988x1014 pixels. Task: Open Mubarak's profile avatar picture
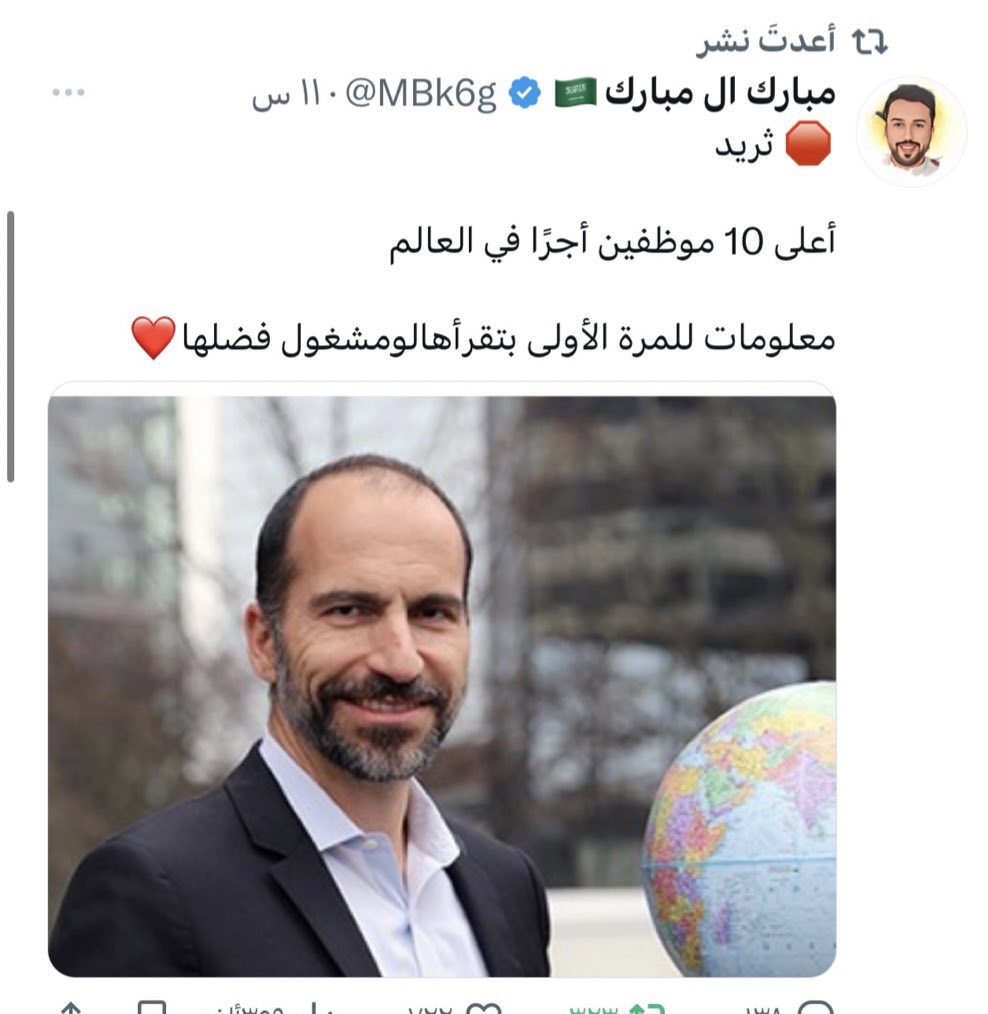point(911,131)
